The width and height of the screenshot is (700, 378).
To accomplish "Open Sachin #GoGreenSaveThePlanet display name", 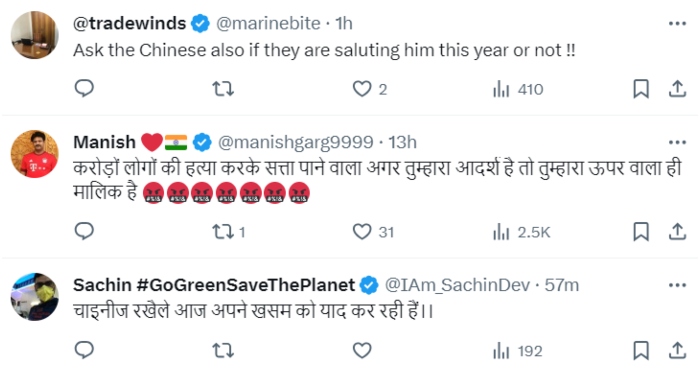I will [214, 285].
